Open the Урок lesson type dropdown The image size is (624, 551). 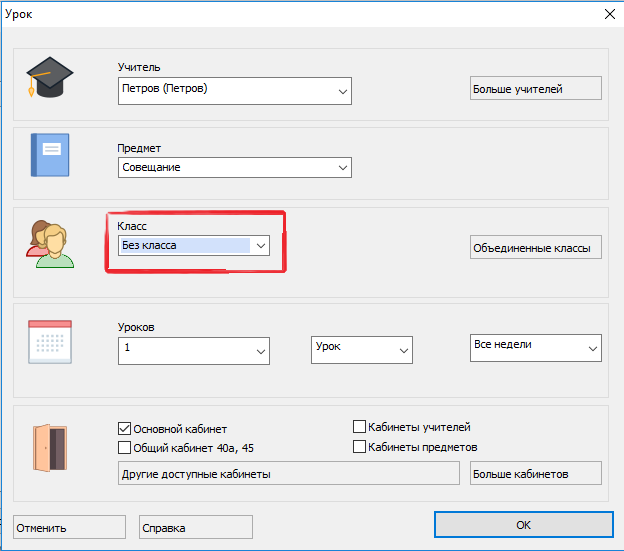click(x=361, y=349)
